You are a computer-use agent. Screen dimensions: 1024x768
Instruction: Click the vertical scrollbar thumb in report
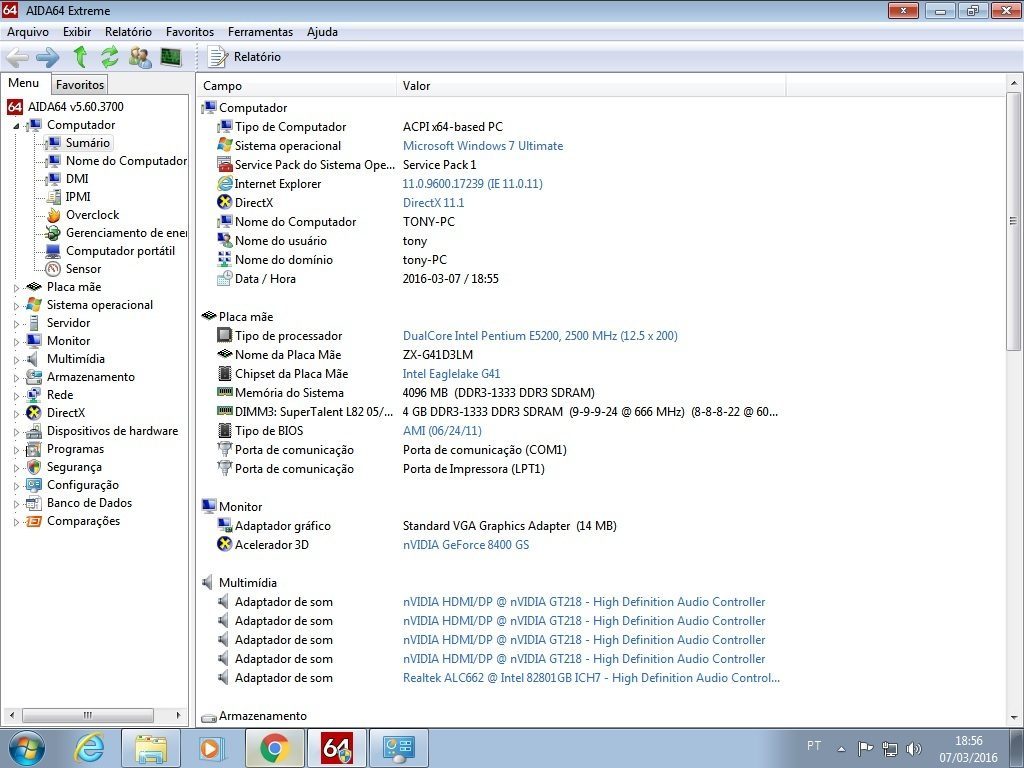click(x=1013, y=221)
